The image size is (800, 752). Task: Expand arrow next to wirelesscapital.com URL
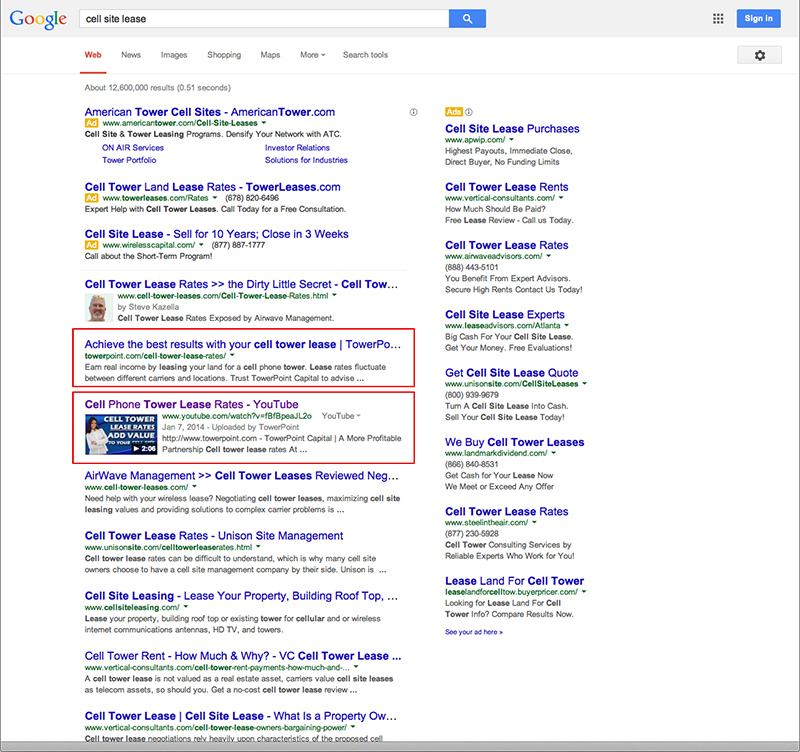click(201, 245)
